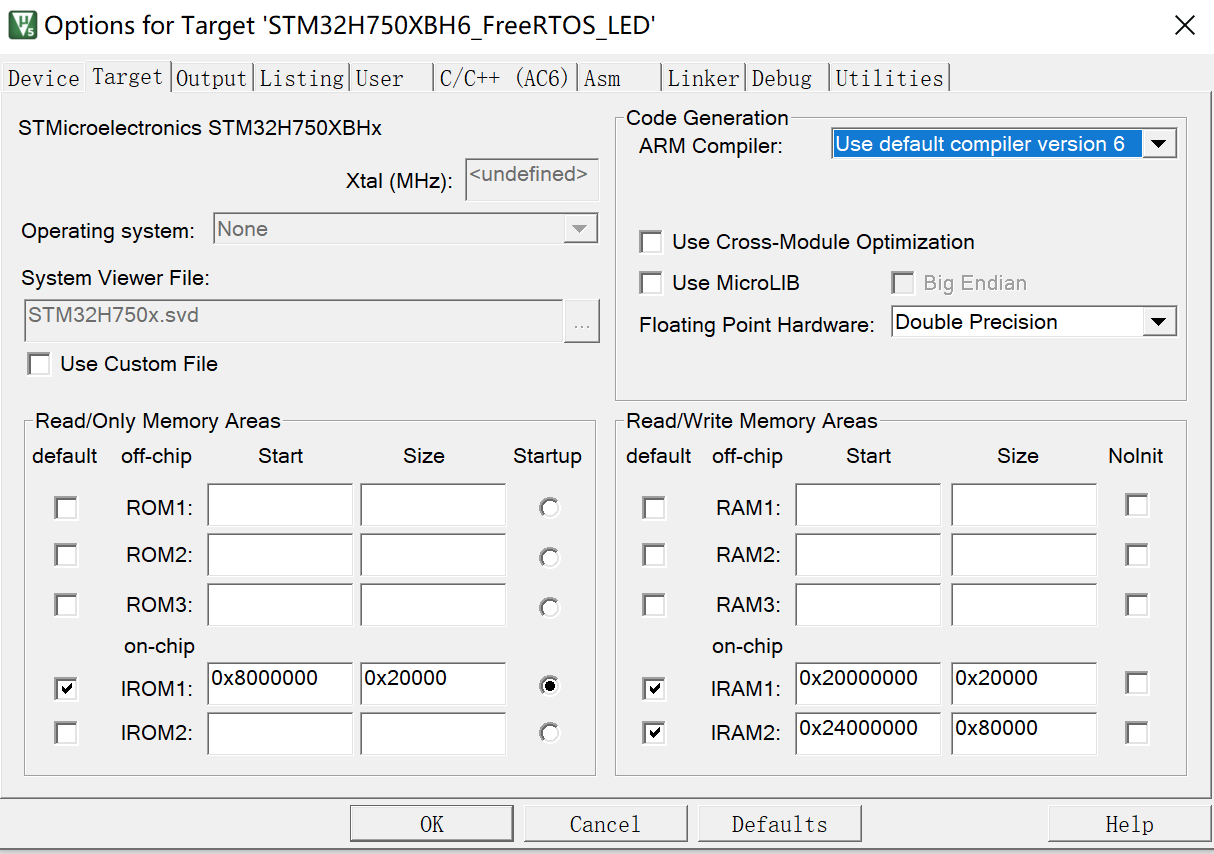Click the ROM2 Start address field
Viewport: 1214px width, 854px height.
[x=280, y=554]
